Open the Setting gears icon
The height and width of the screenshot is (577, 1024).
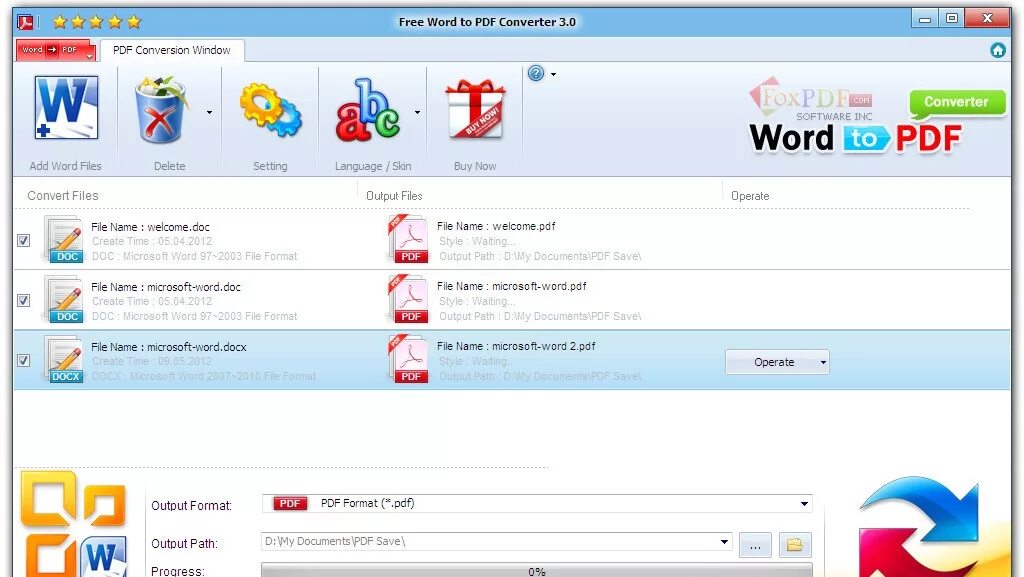[x=270, y=110]
